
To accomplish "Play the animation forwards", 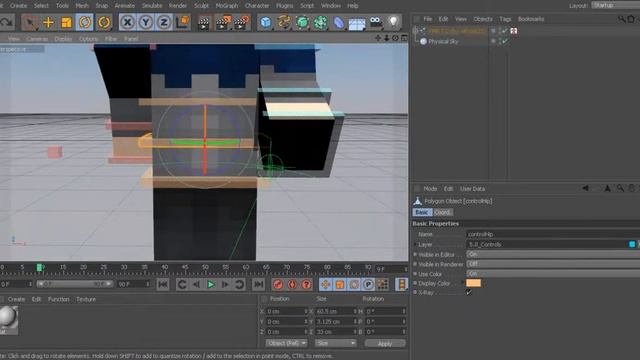I will tap(211, 284).
